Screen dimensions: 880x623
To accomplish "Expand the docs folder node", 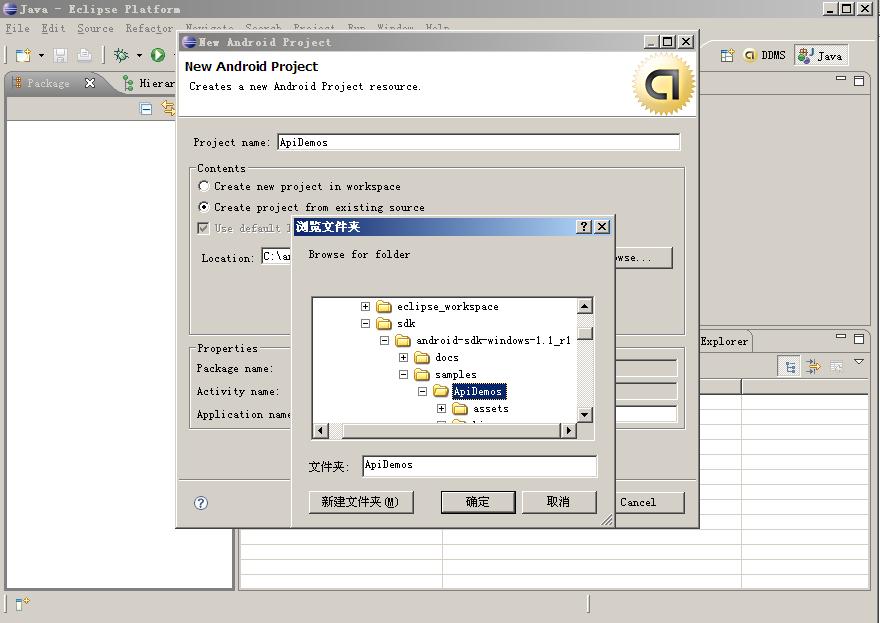I will pyautogui.click(x=404, y=358).
